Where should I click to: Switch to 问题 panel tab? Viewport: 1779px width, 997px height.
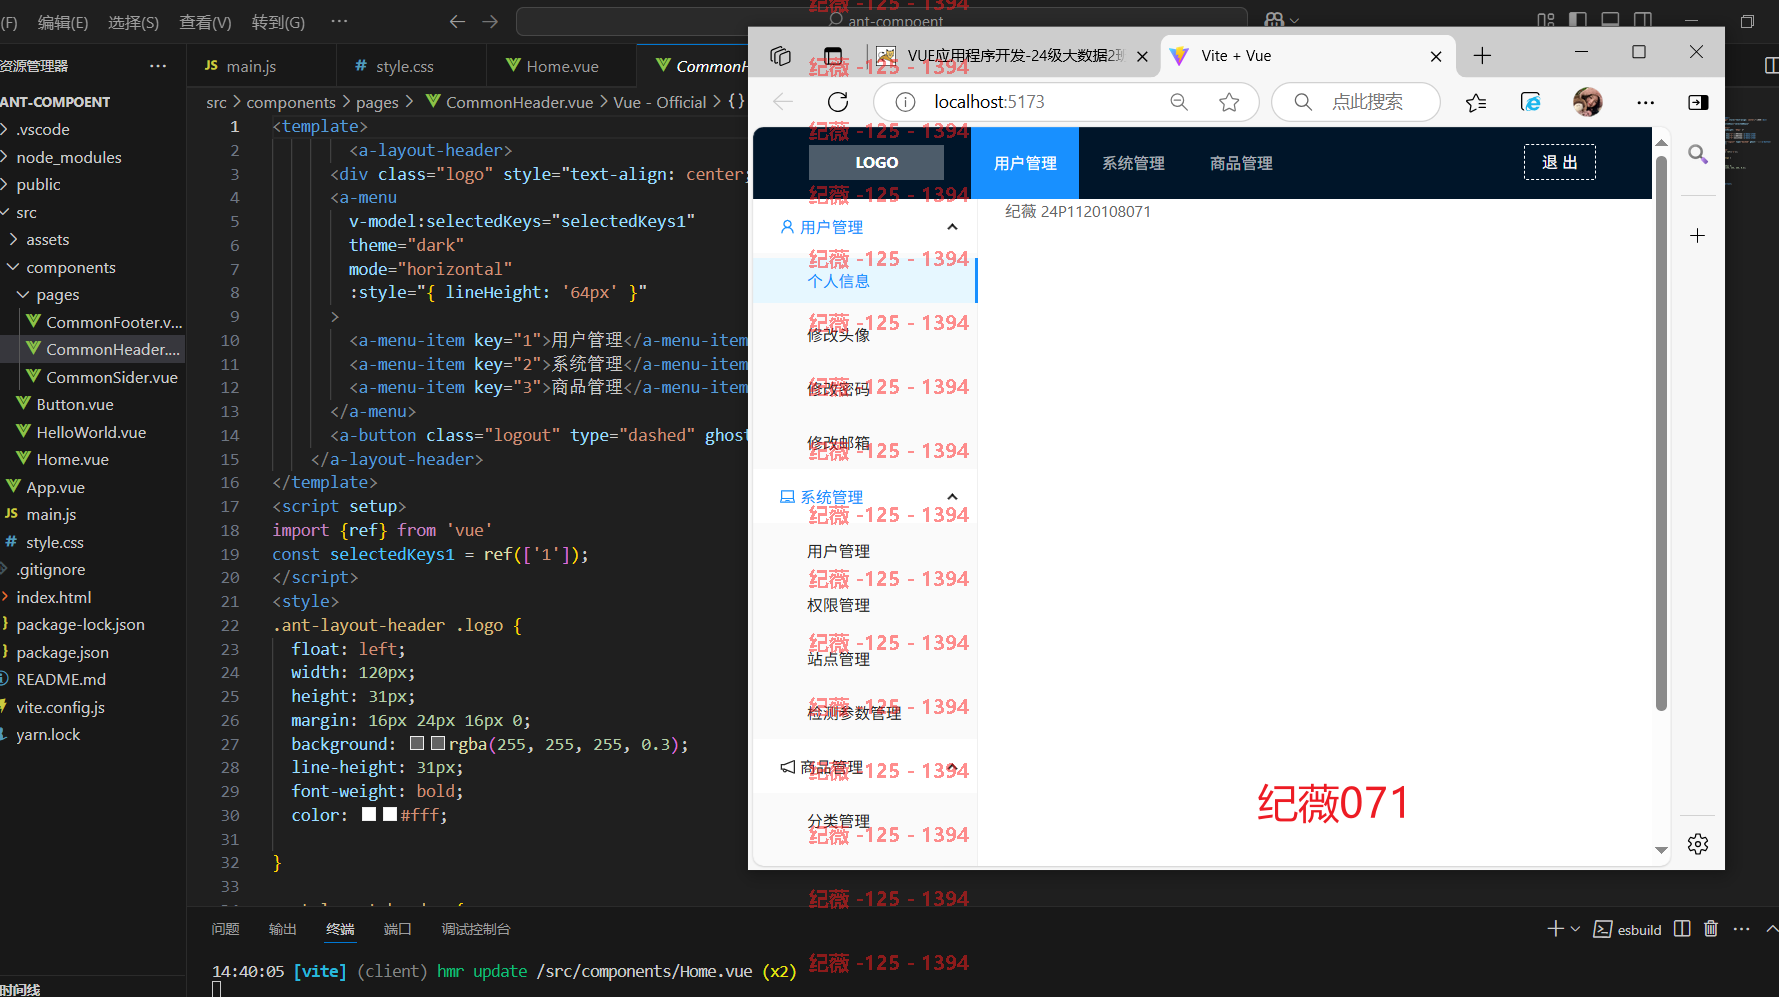click(x=225, y=929)
